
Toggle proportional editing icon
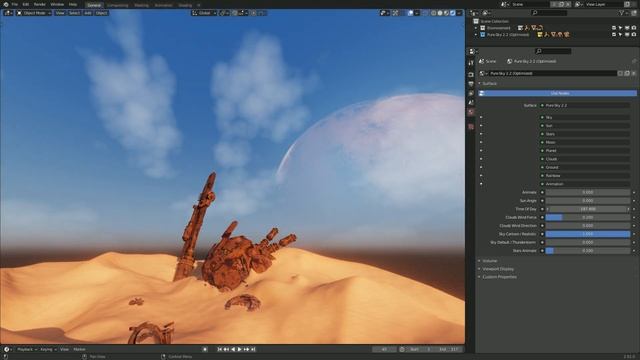point(253,13)
